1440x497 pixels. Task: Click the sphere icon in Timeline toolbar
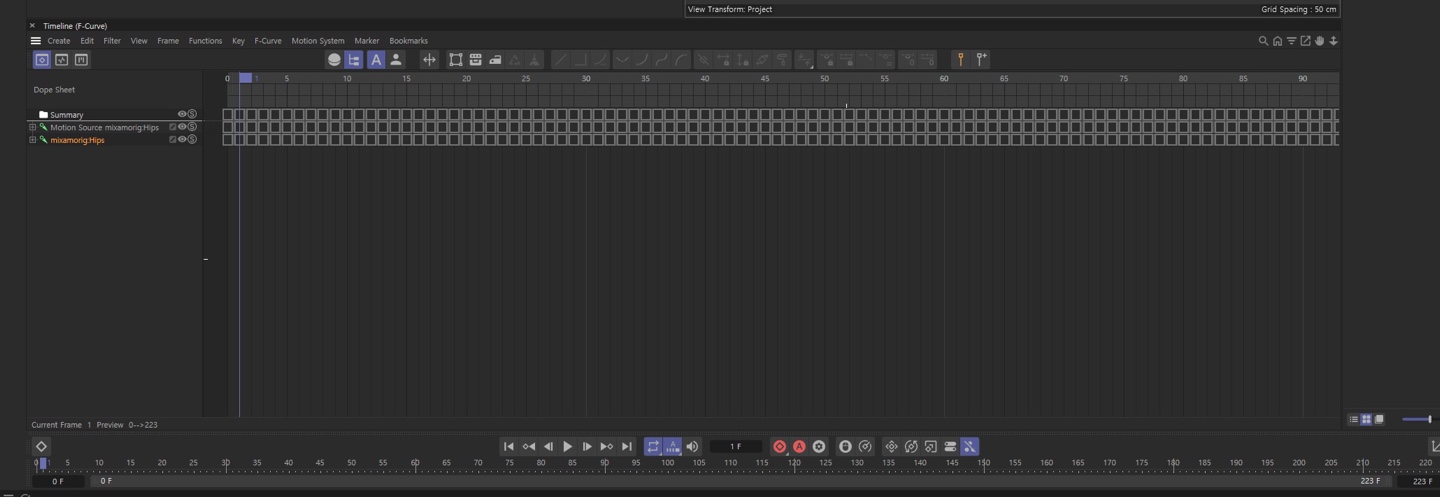[x=334, y=60]
